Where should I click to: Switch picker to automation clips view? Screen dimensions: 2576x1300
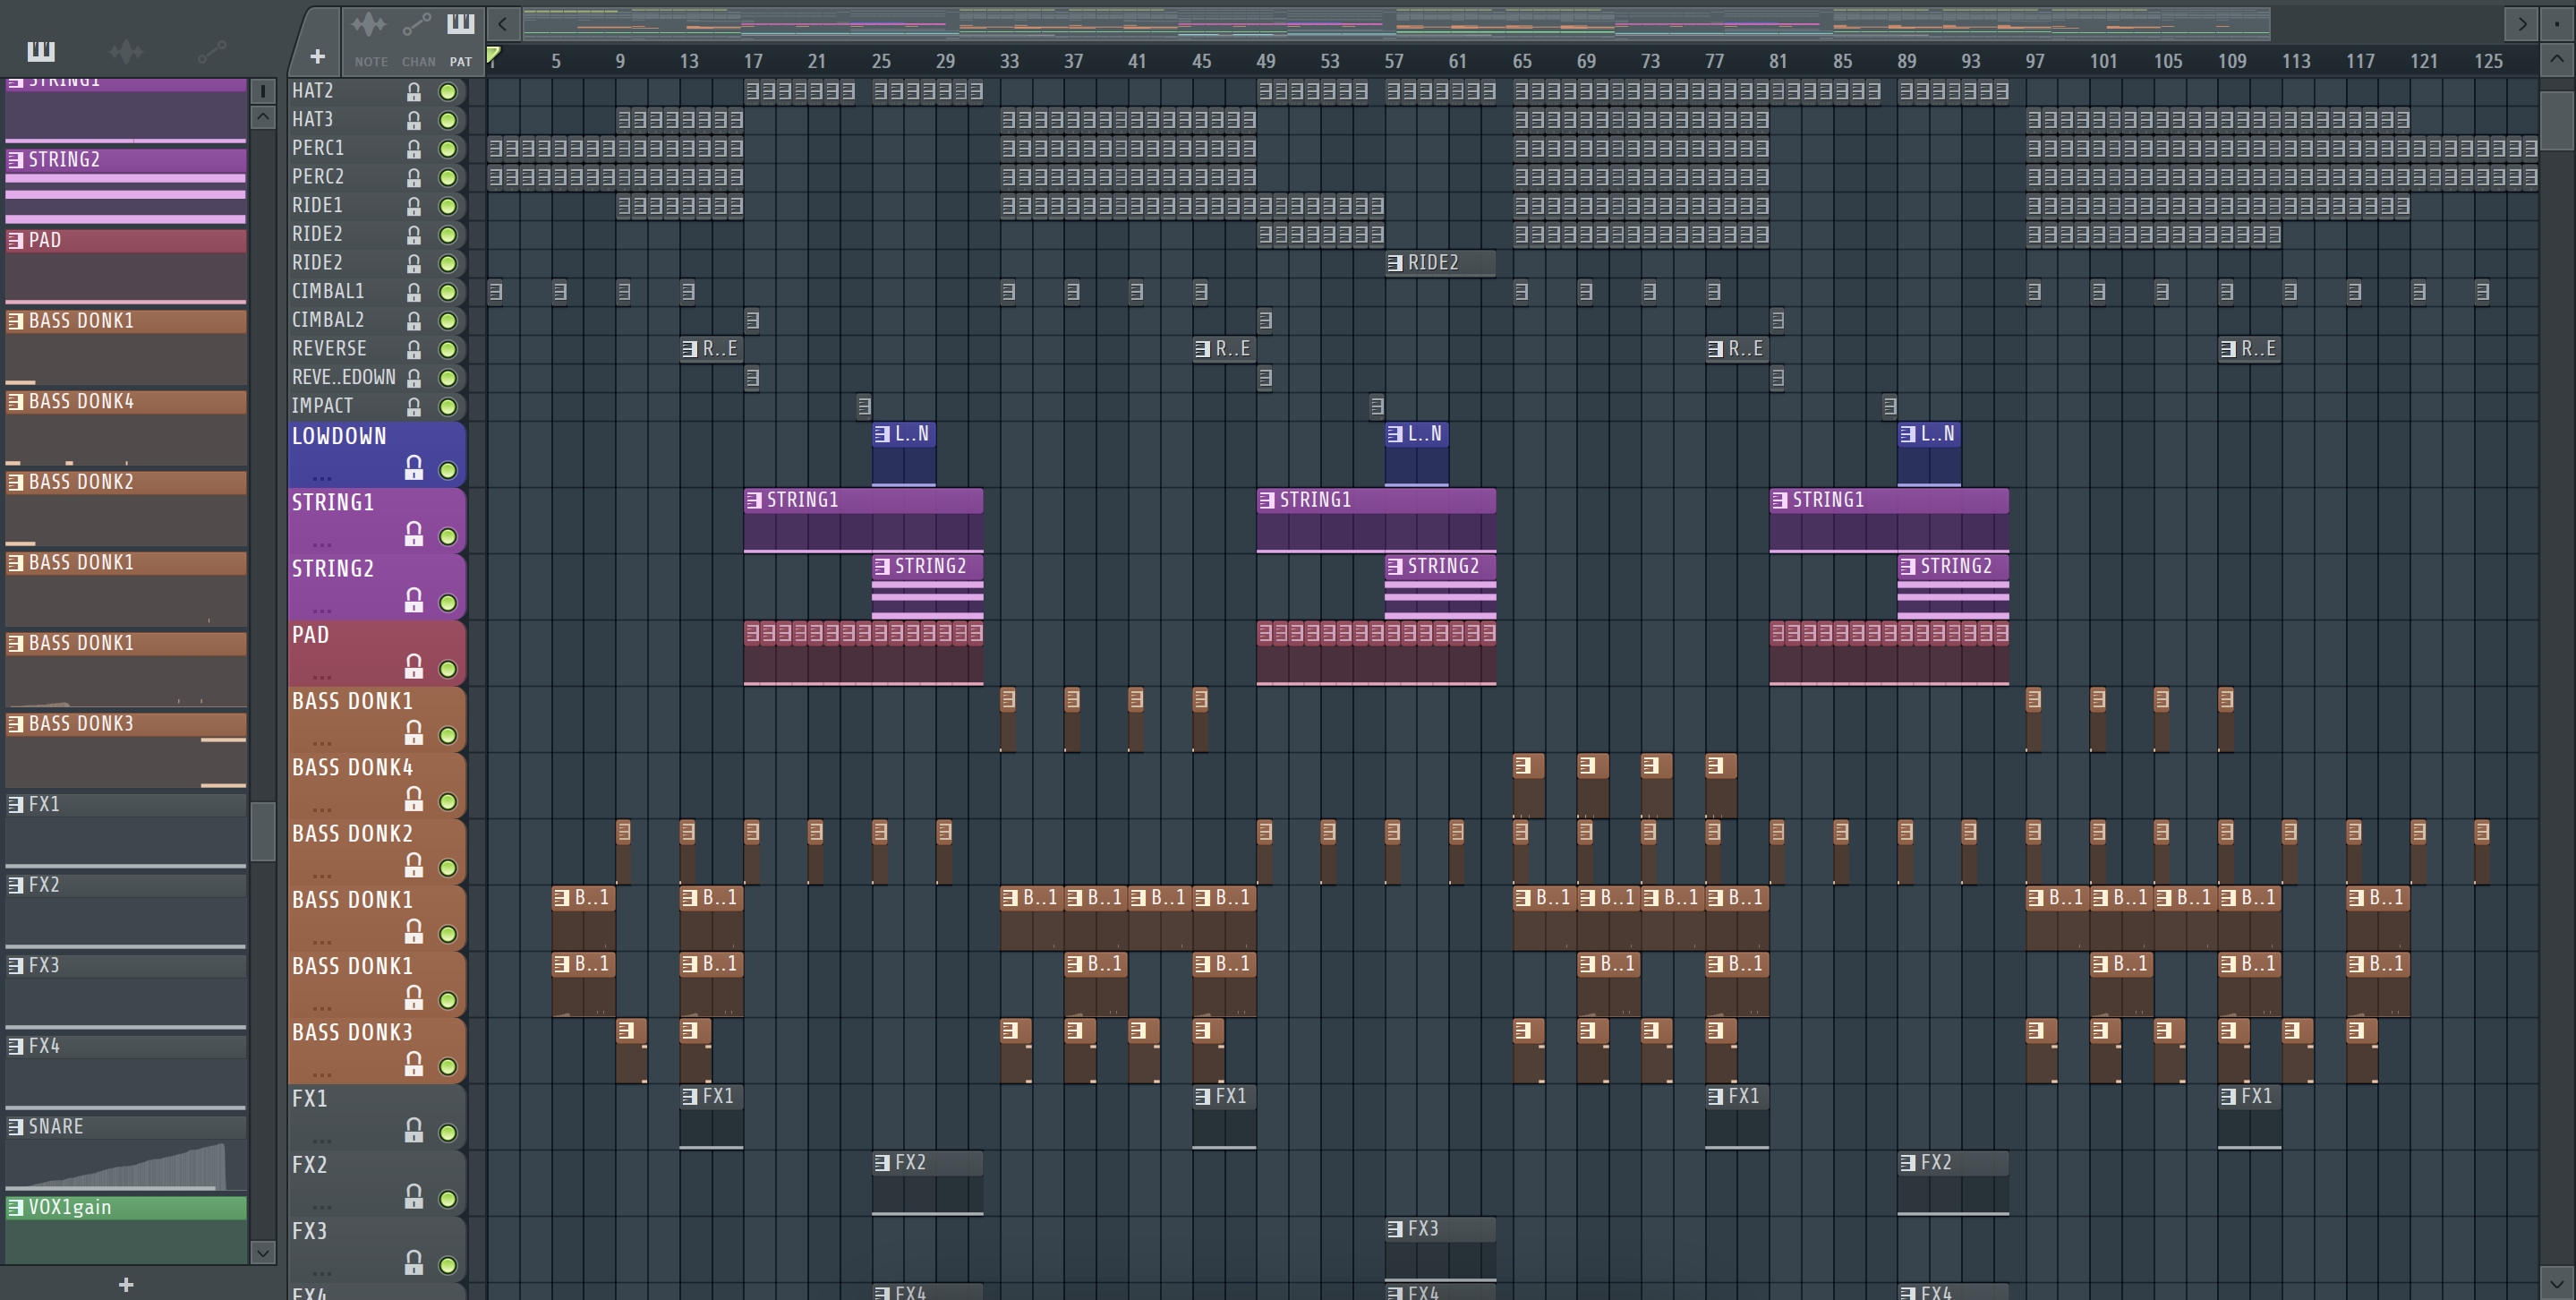pos(210,50)
